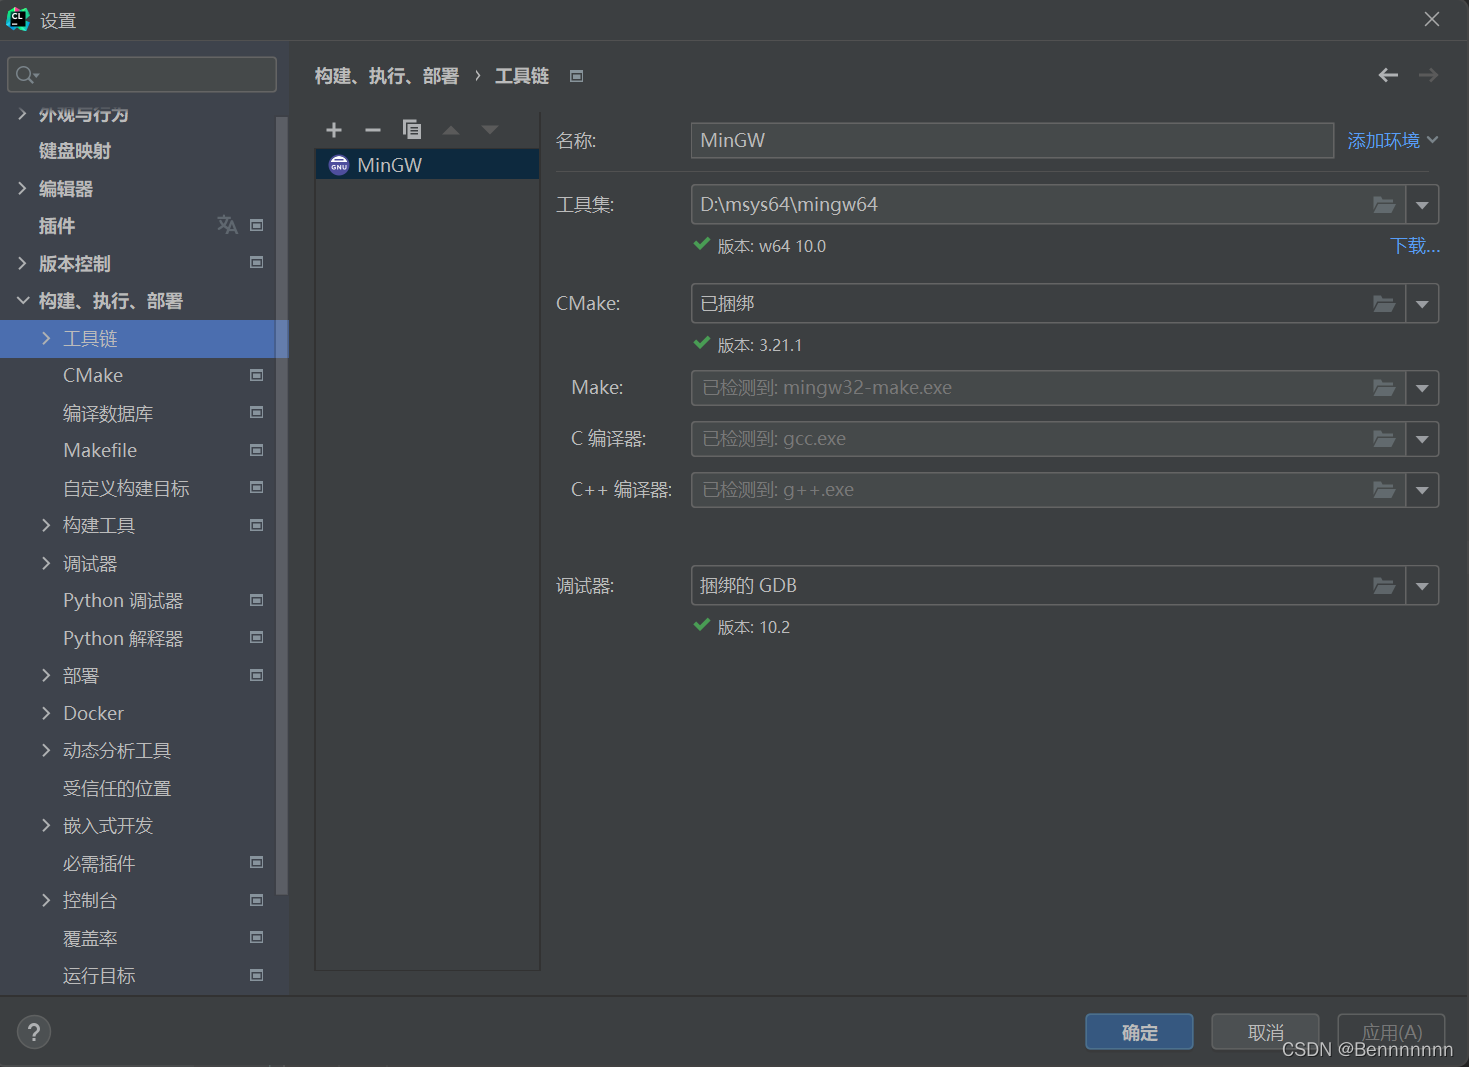Open CMake dropdown arrow
Screen dimensions: 1469x1067
click(x=1422, y=304)
